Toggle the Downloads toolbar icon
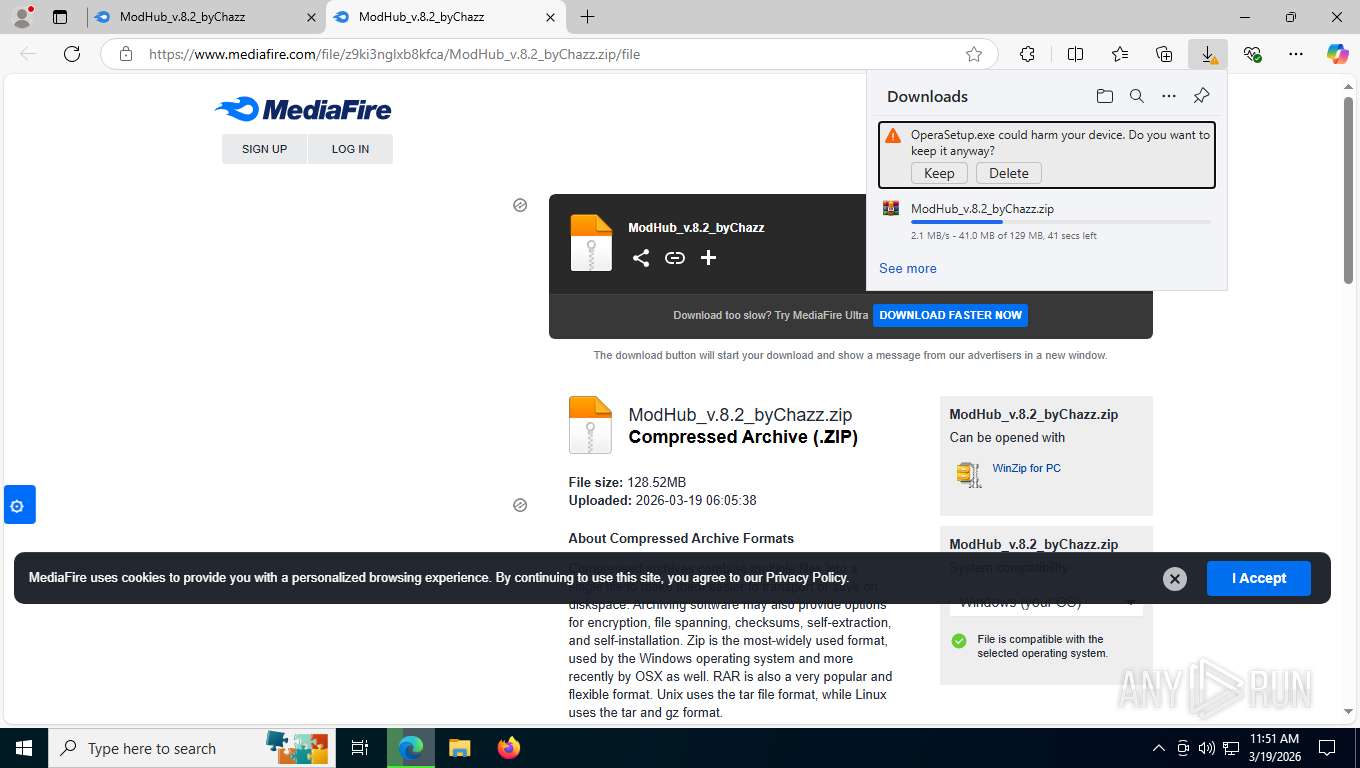This screenshot has height=768, width=1360. coord(1208,54)
